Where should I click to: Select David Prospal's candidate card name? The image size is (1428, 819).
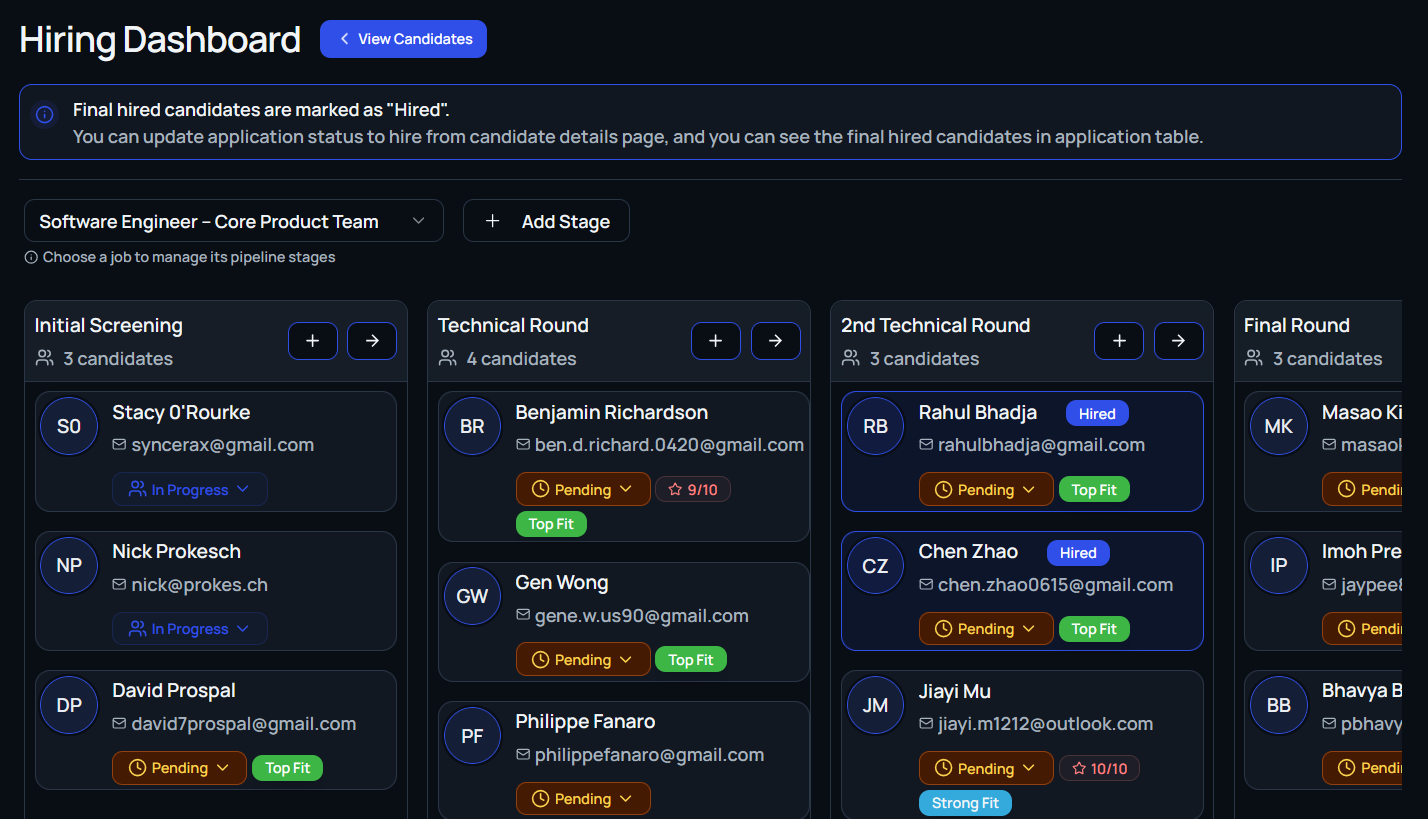click(174, 691)
